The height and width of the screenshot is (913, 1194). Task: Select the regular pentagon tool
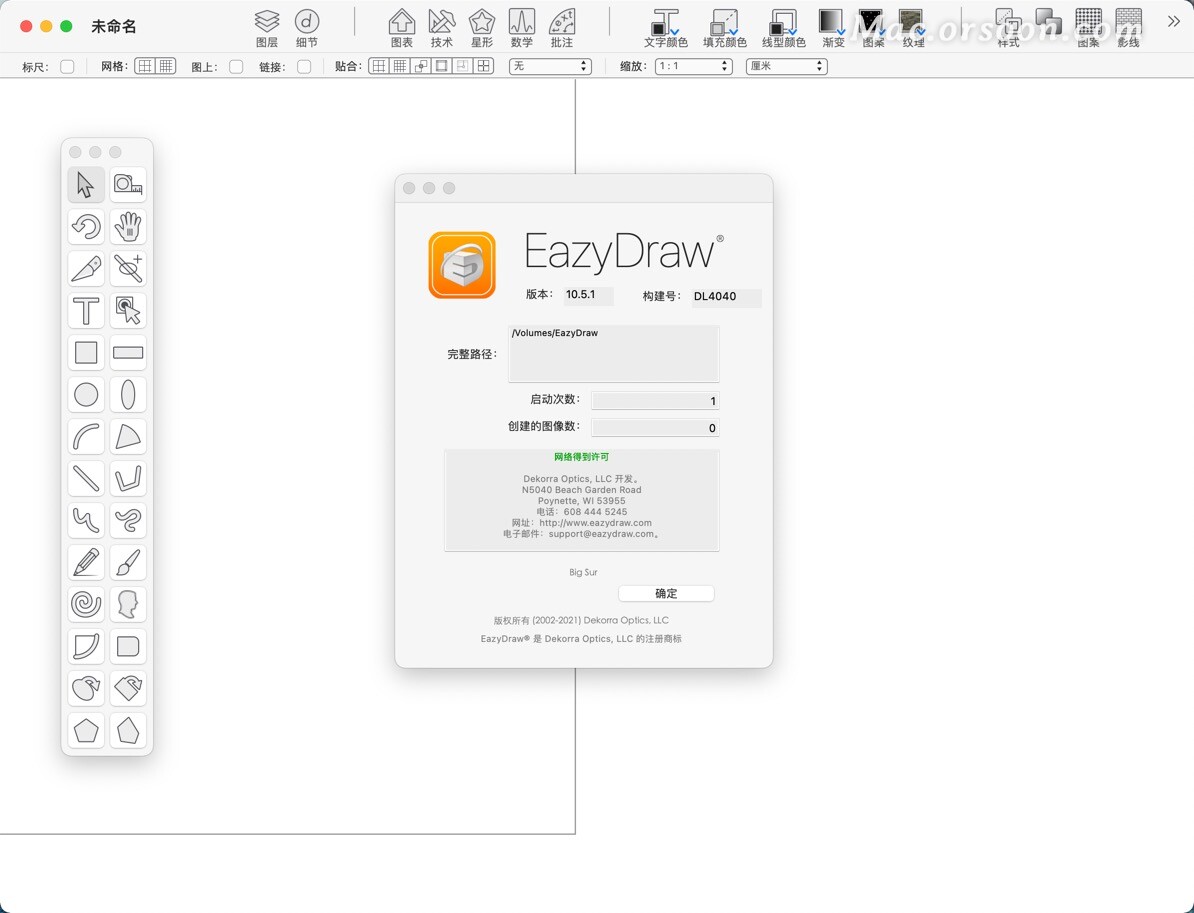pyautogui.click(x=86, y=730)
